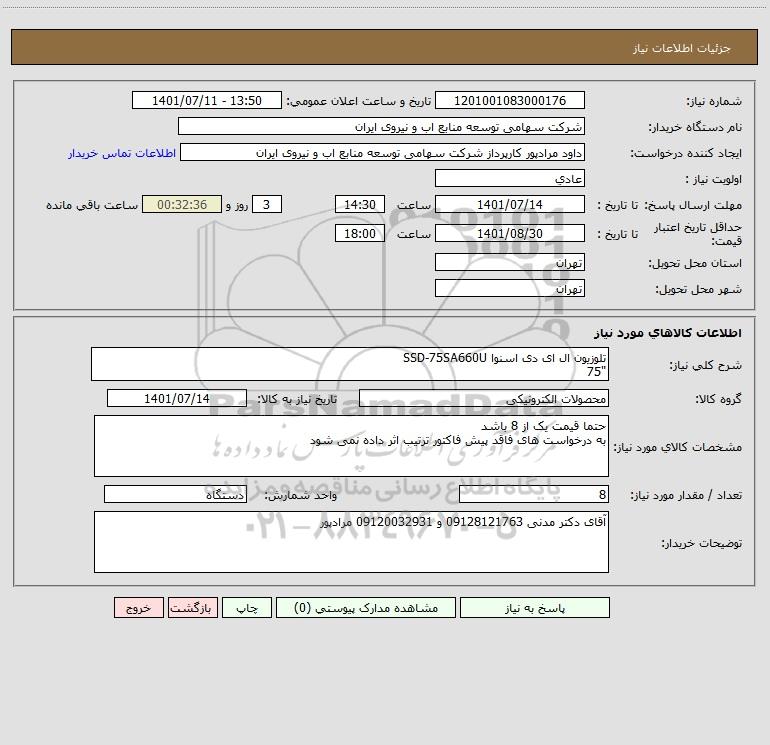Click the validity time field 18:00

(359, 233)
